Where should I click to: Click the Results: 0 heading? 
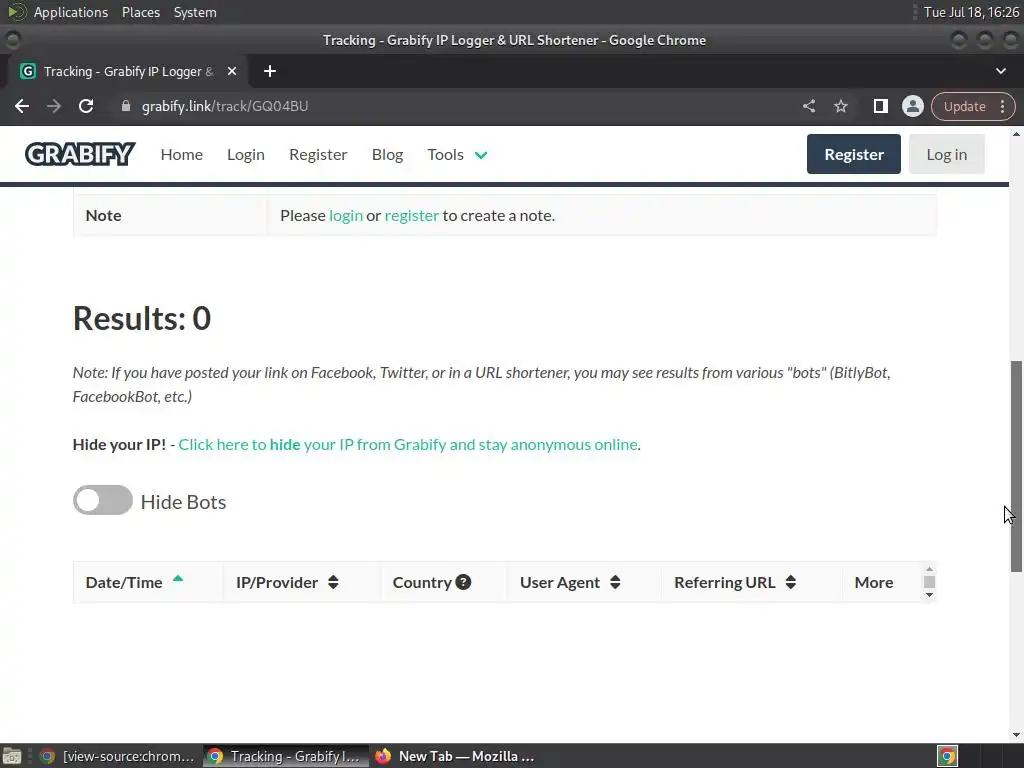[142, 318]
